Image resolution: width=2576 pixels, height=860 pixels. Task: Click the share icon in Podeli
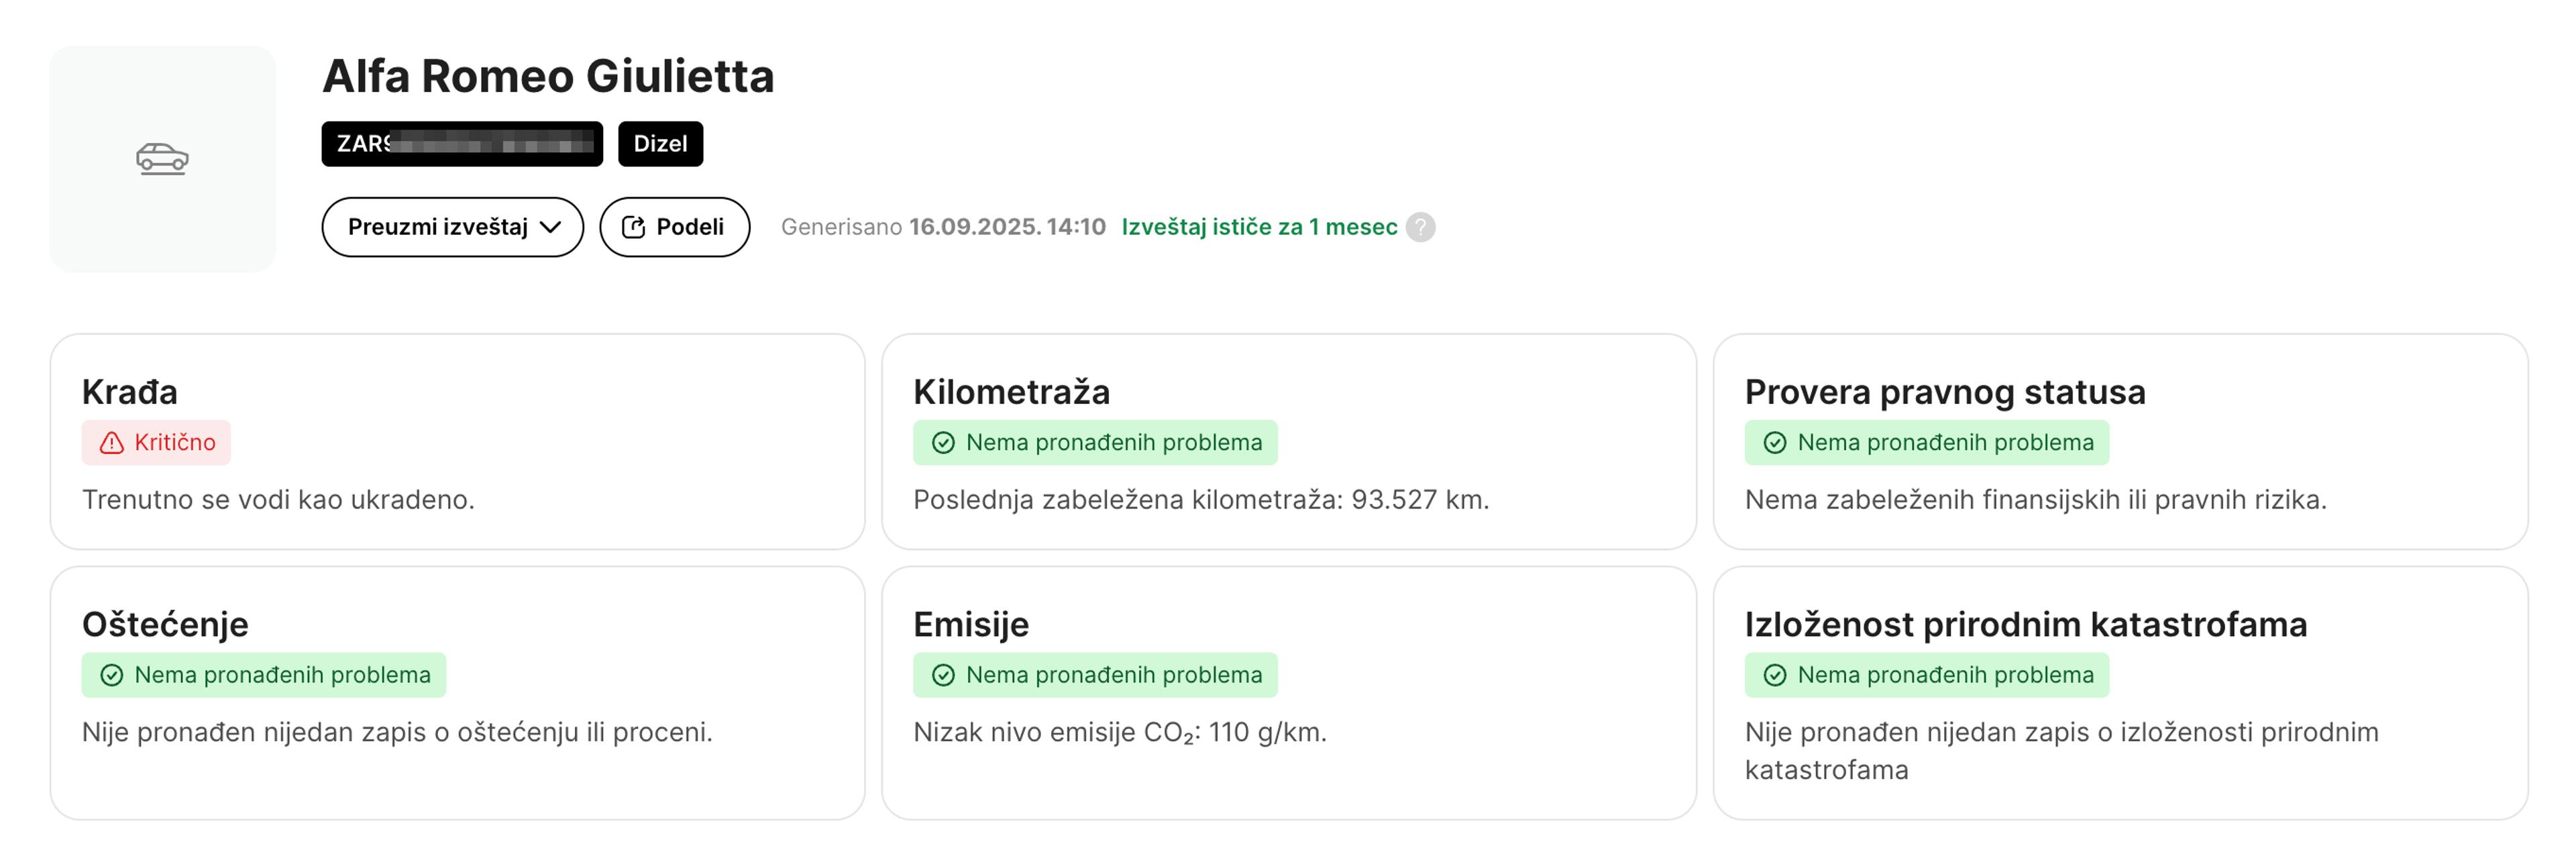coord(633,227)
